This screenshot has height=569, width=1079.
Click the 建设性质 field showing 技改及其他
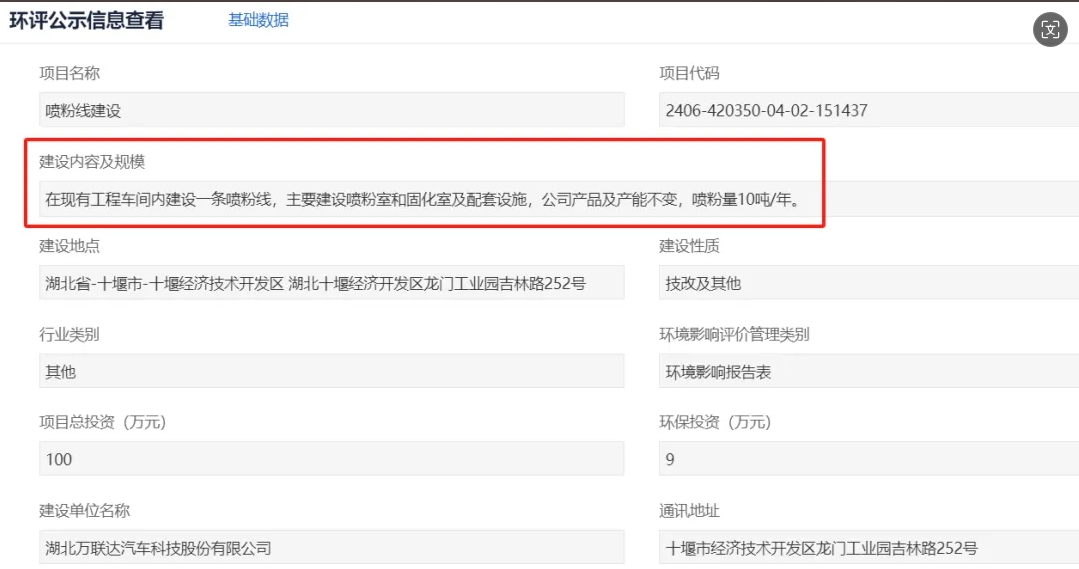click(868, 283)
